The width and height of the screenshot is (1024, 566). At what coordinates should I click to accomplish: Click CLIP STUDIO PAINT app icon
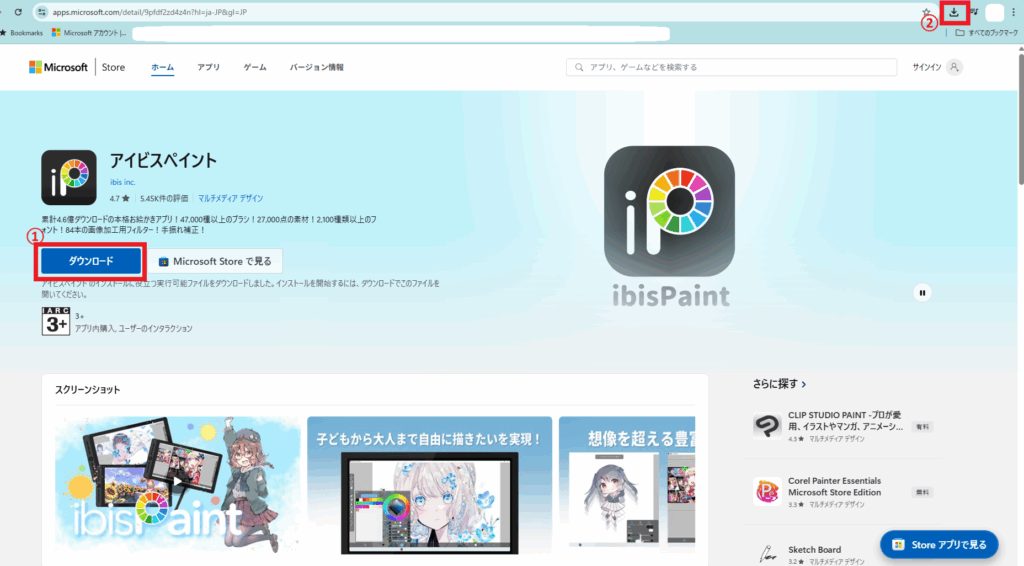(767, 426)
